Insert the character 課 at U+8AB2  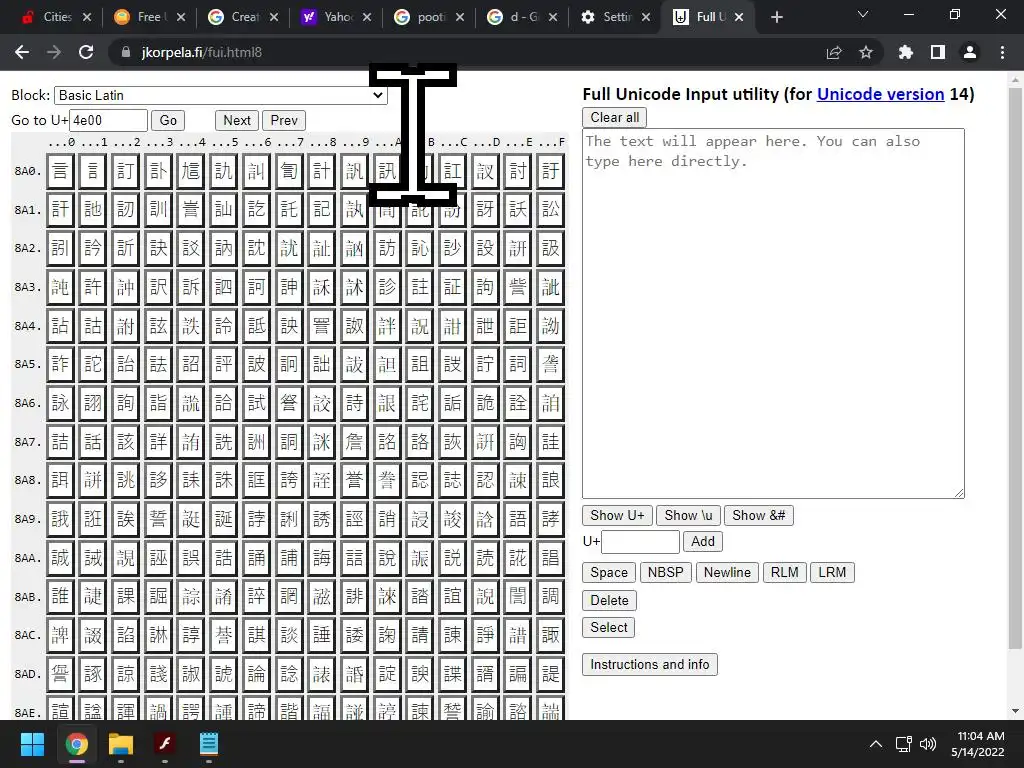(125, 596)
